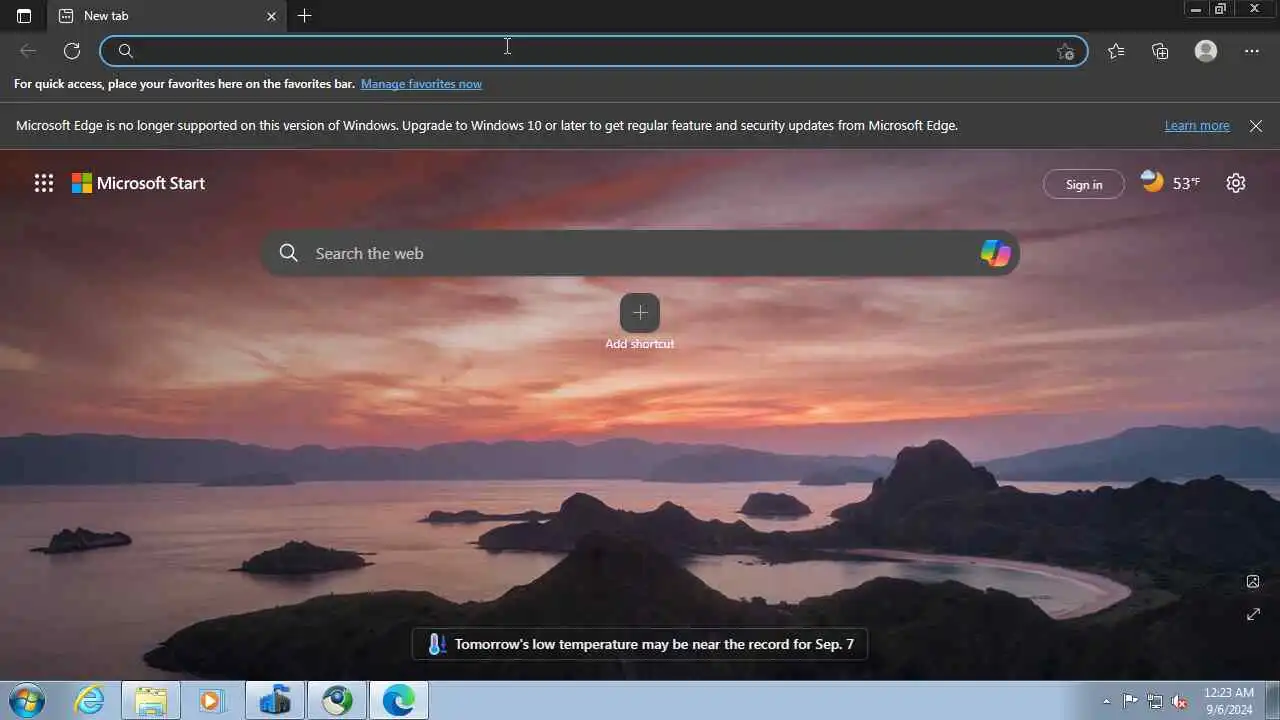Open the volume tray icon
This screenshot has height=720, width=1280.
point(1180,701)
